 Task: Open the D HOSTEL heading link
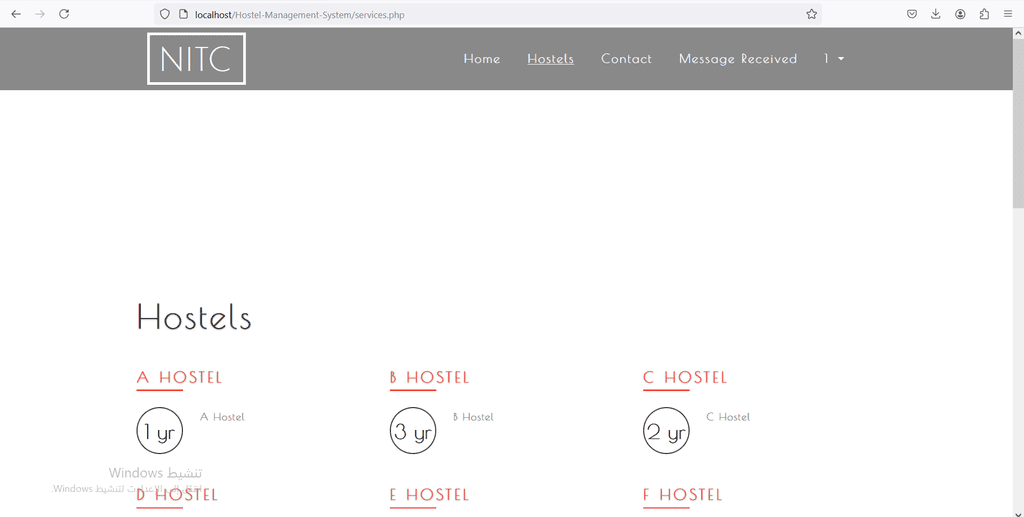(177, 495)
